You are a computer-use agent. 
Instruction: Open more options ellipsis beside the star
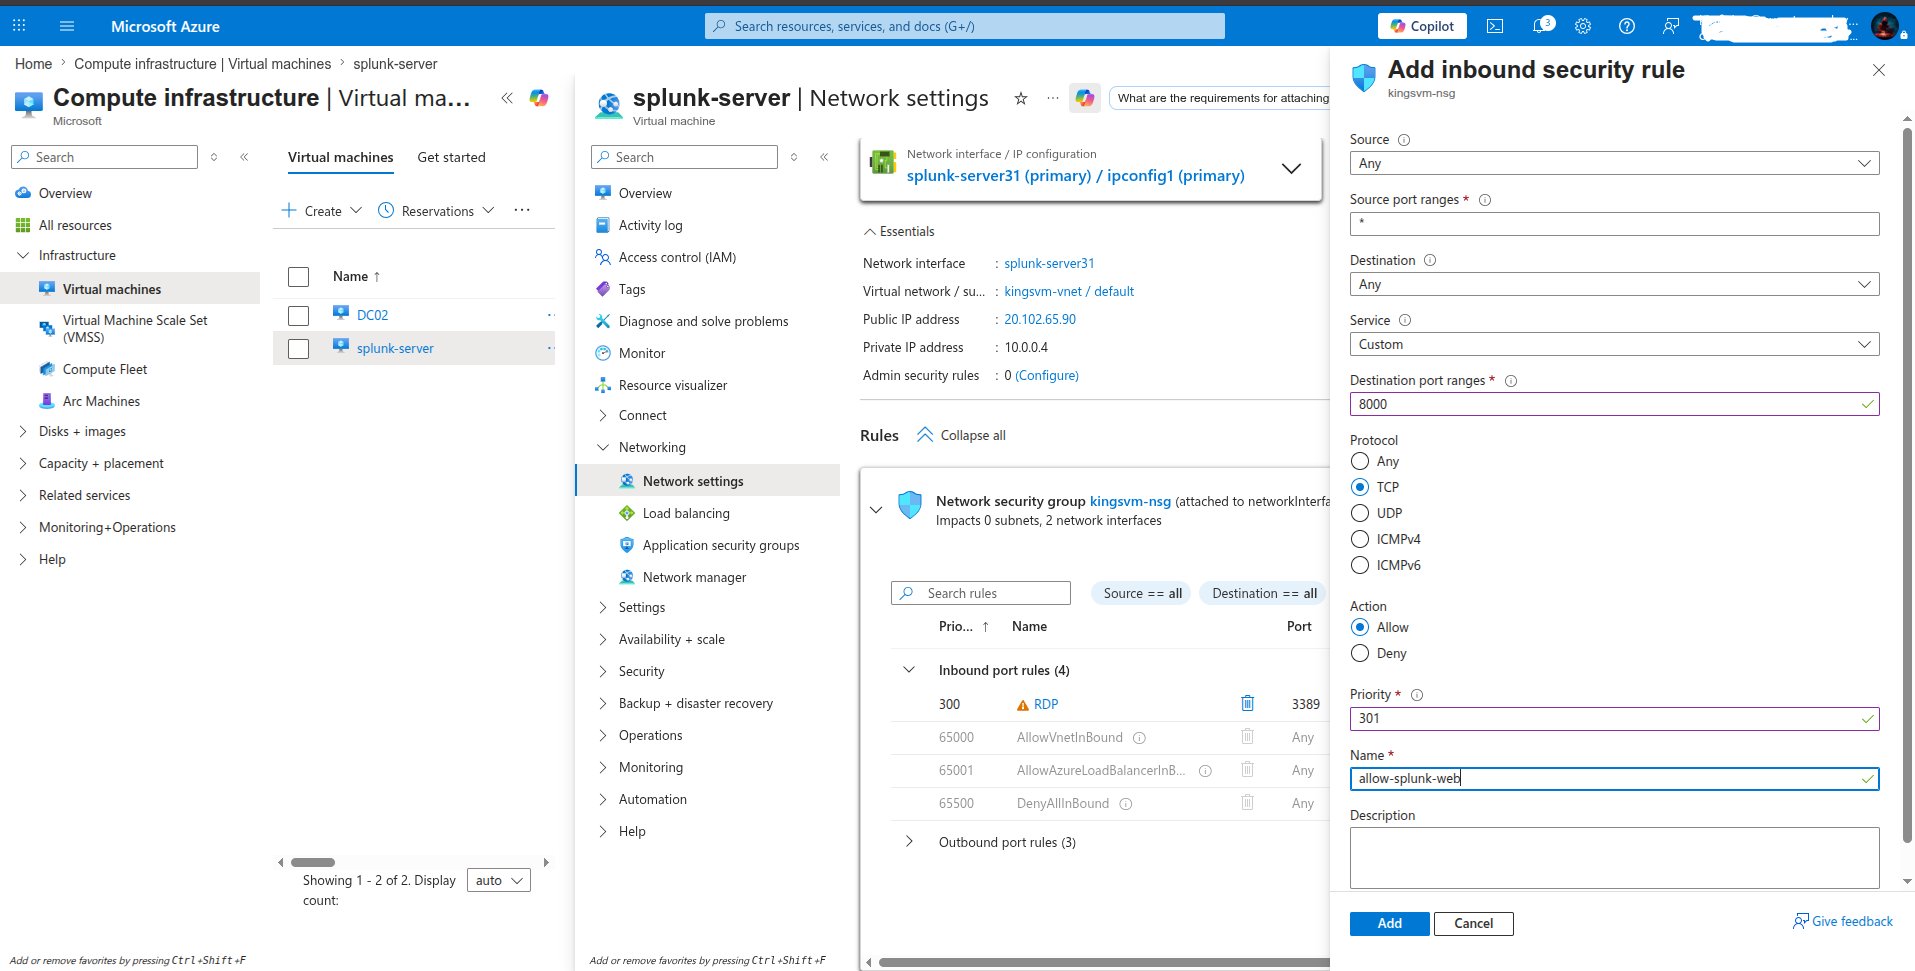1052,98
